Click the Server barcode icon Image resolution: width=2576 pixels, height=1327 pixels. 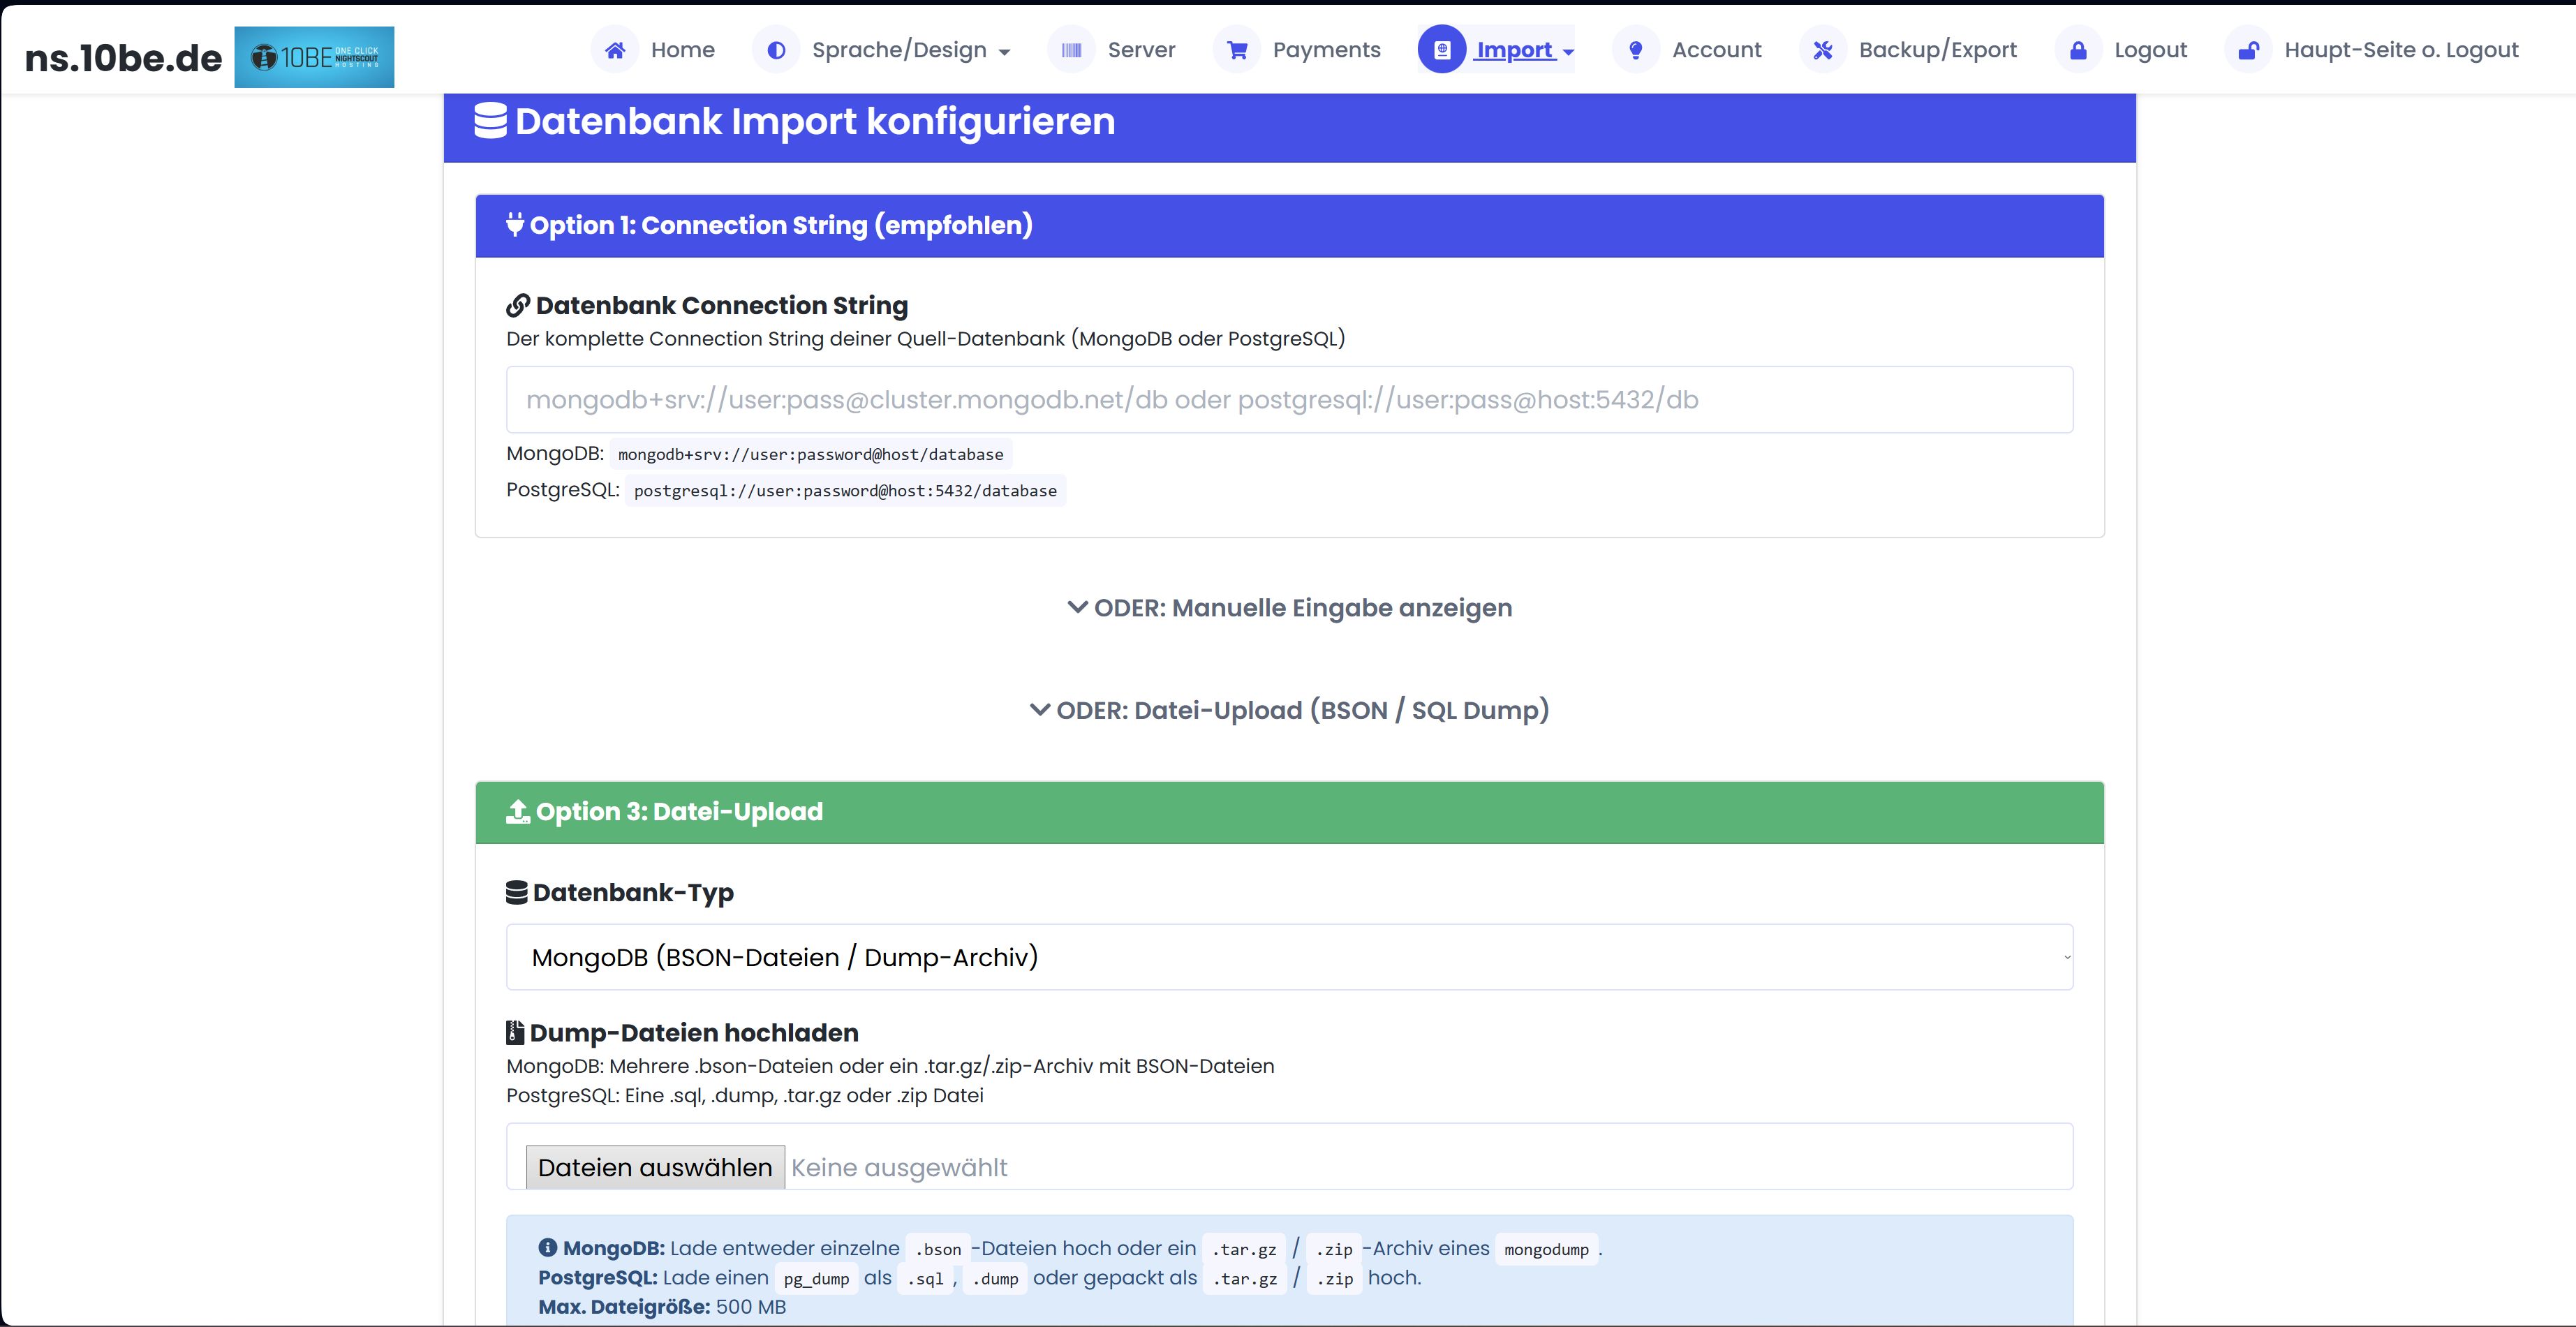[1071, 49]
